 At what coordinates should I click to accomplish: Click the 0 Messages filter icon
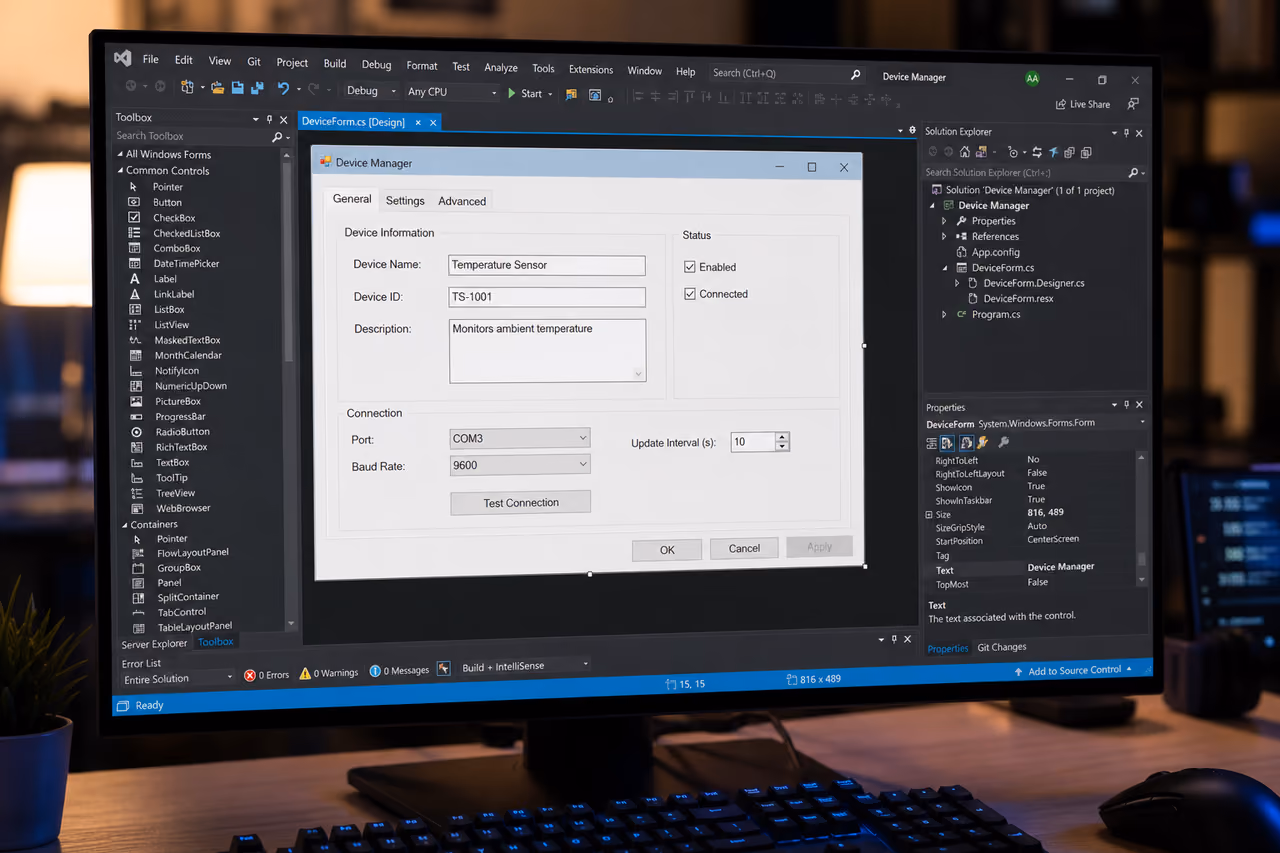[x=375, y=671]
